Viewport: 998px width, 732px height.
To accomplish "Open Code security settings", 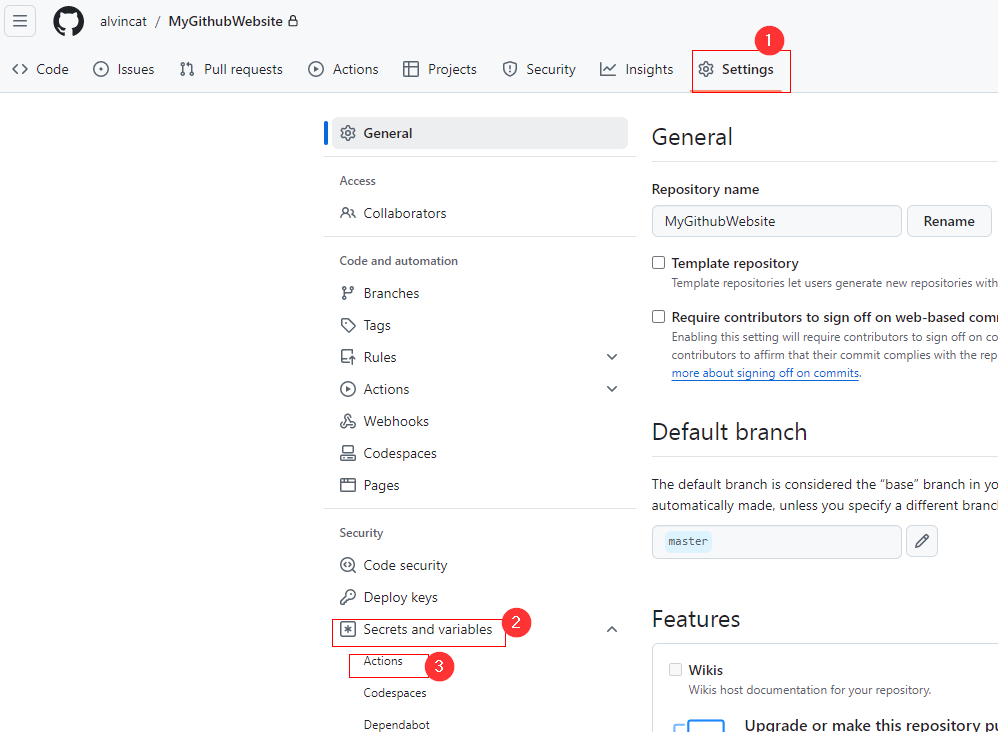I will (x=405, y=565).
